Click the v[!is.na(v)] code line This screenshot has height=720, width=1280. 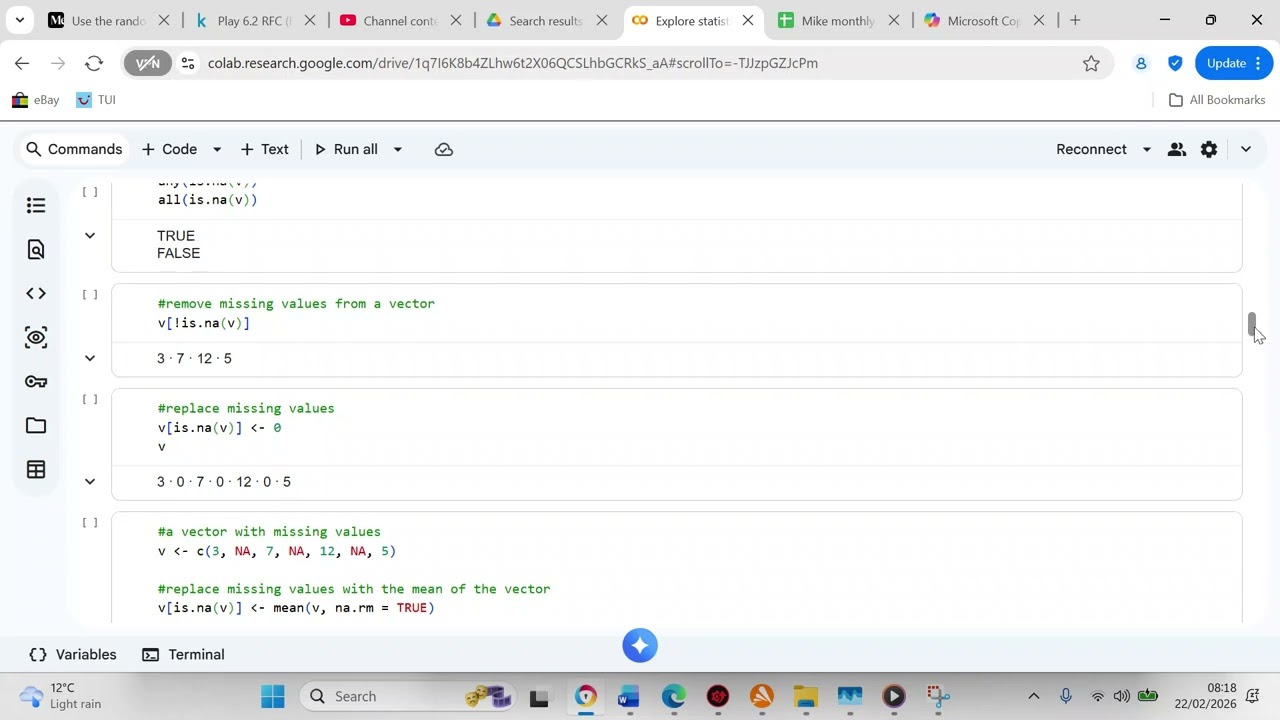[204, 323]
